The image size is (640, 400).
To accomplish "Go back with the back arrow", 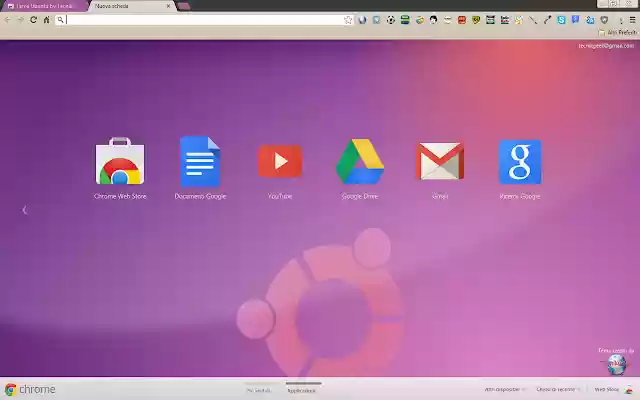I will [x=7, y=20].
